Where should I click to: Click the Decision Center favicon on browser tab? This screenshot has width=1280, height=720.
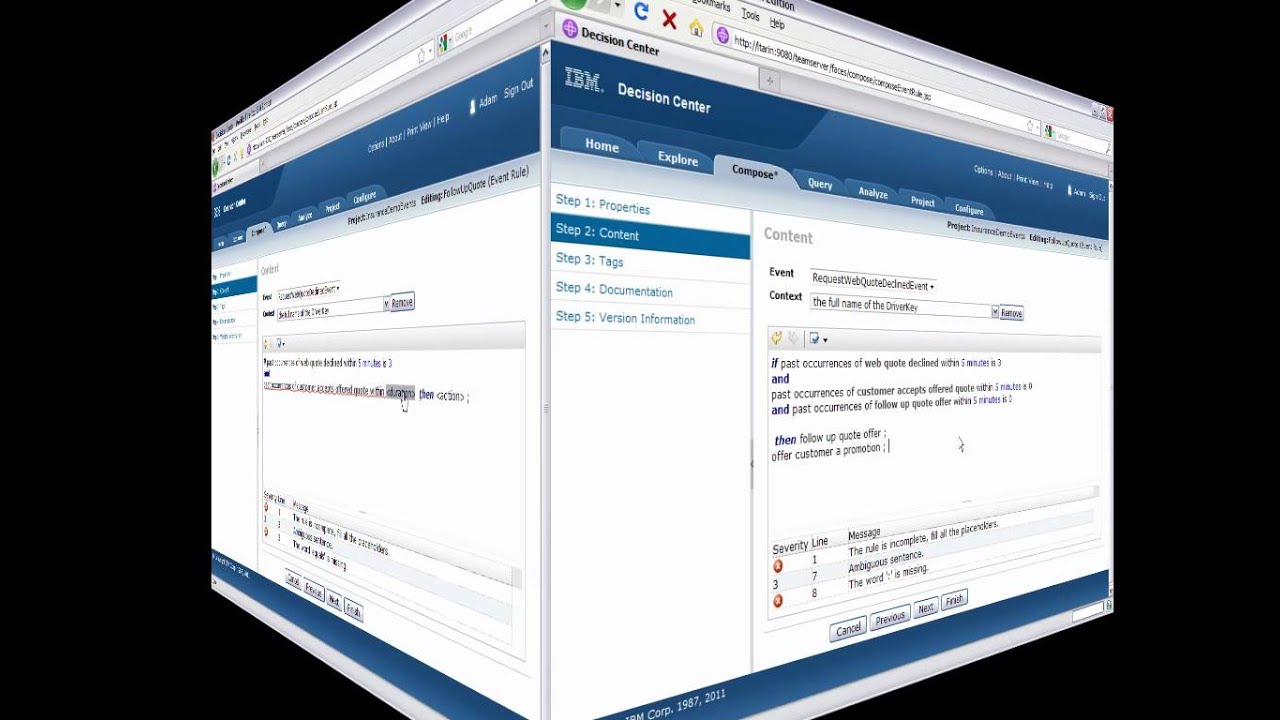pos(571,27)
